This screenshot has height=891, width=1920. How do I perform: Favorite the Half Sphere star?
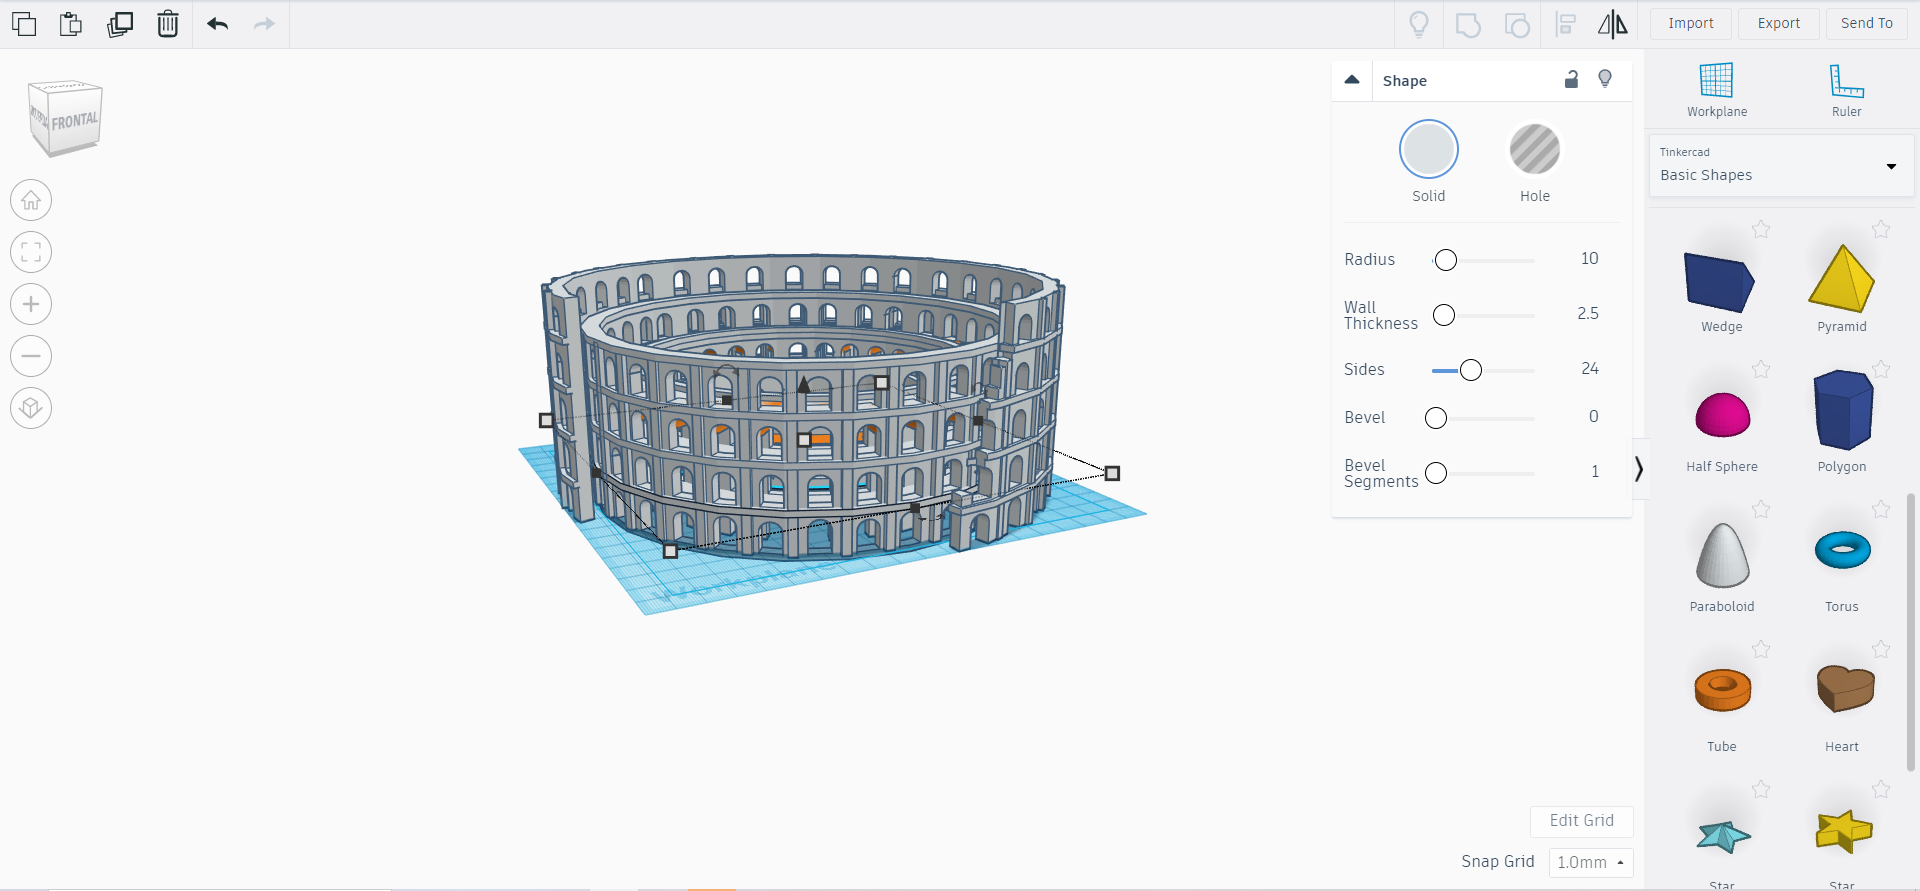(x=1761, y=370)
